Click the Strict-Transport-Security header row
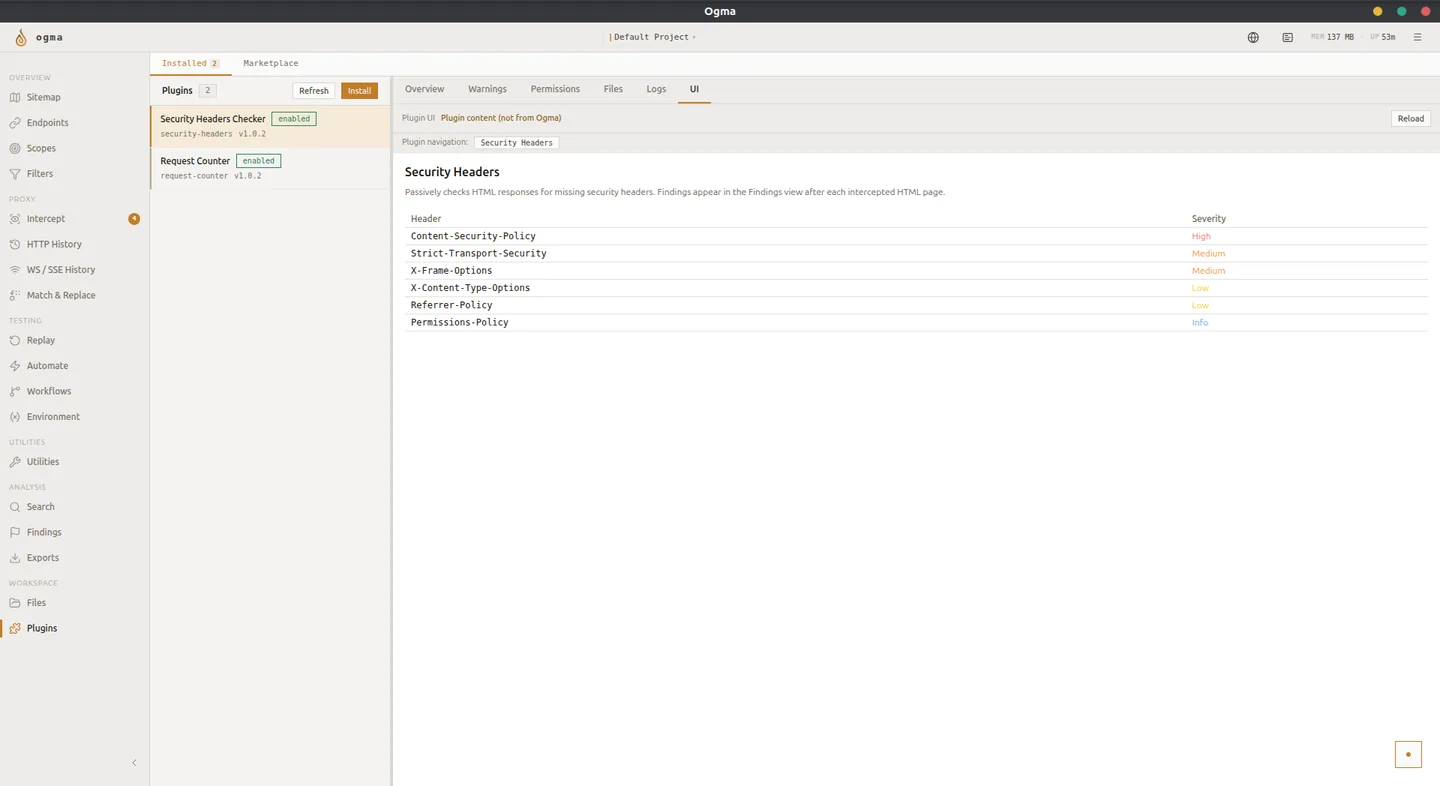 click(x=916, y=254)
